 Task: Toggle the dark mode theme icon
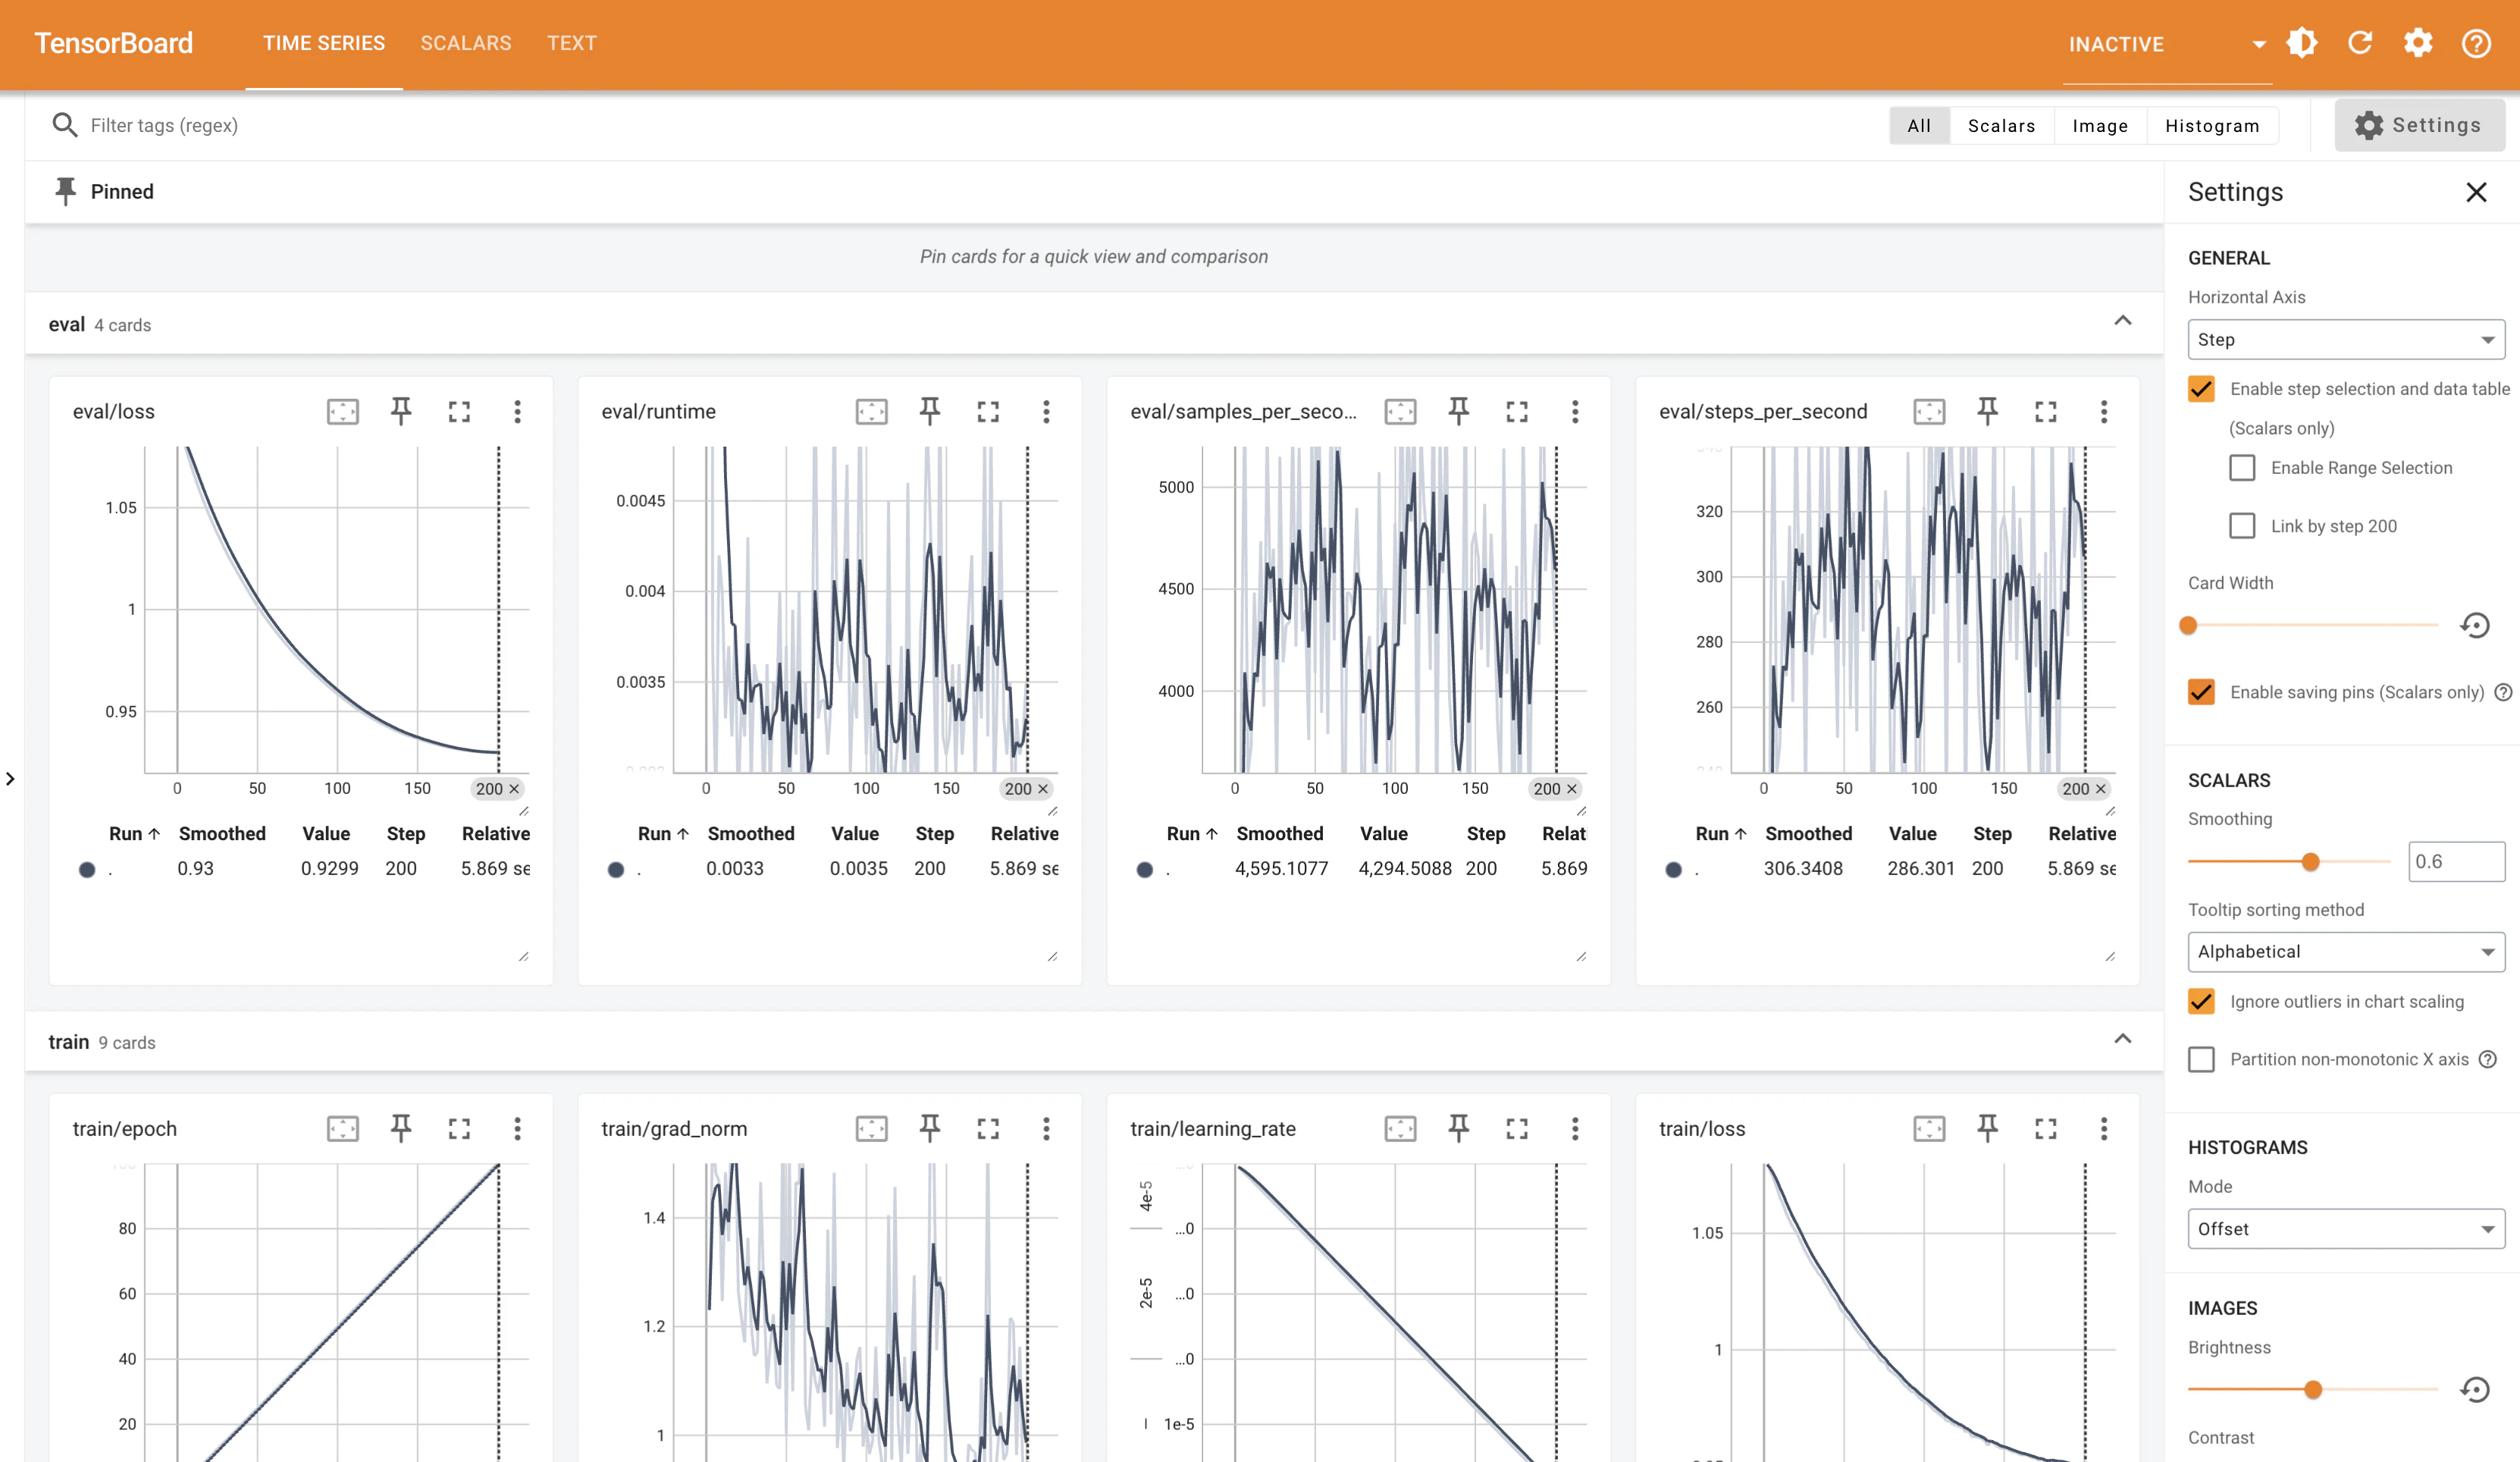click(x=2301, y=43)
